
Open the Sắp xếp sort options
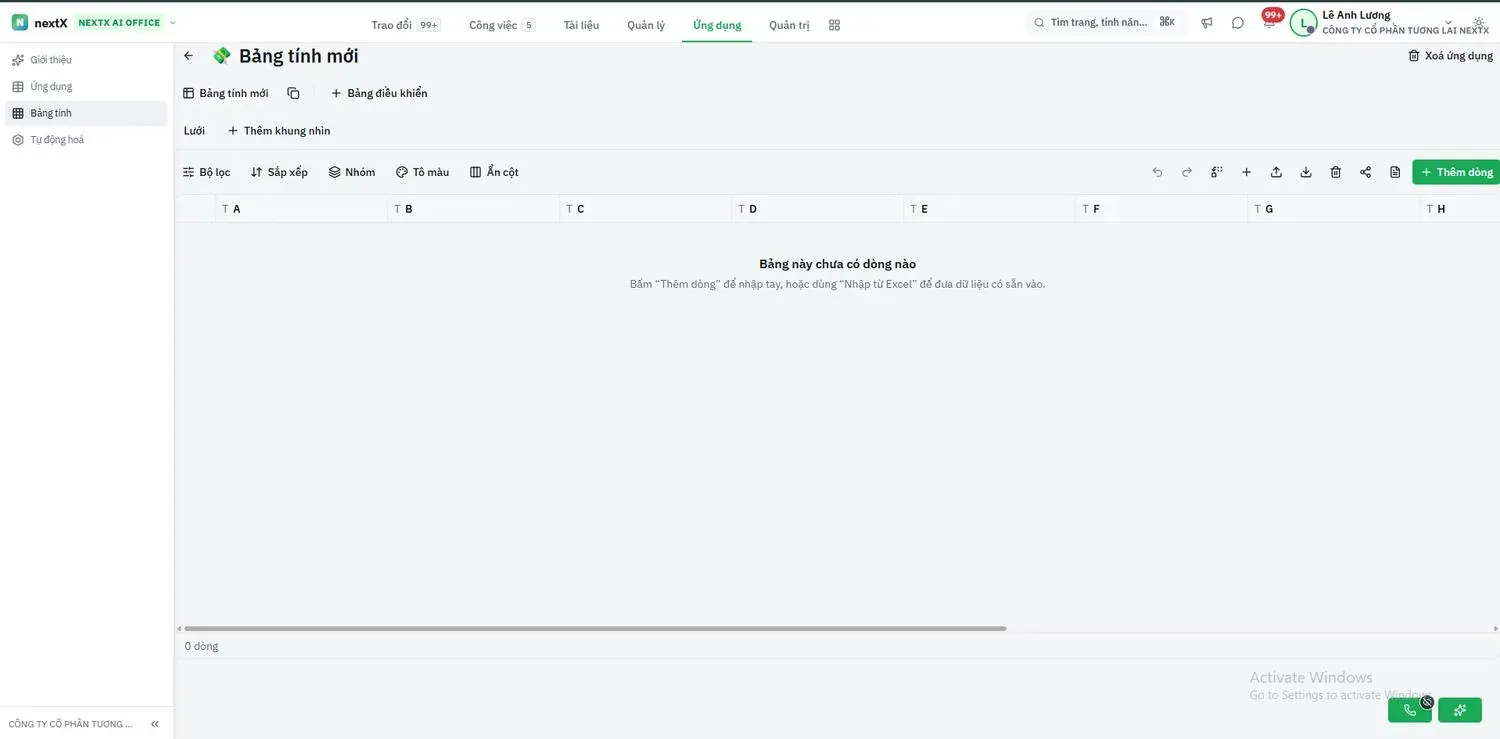click(x=279, y=172)
